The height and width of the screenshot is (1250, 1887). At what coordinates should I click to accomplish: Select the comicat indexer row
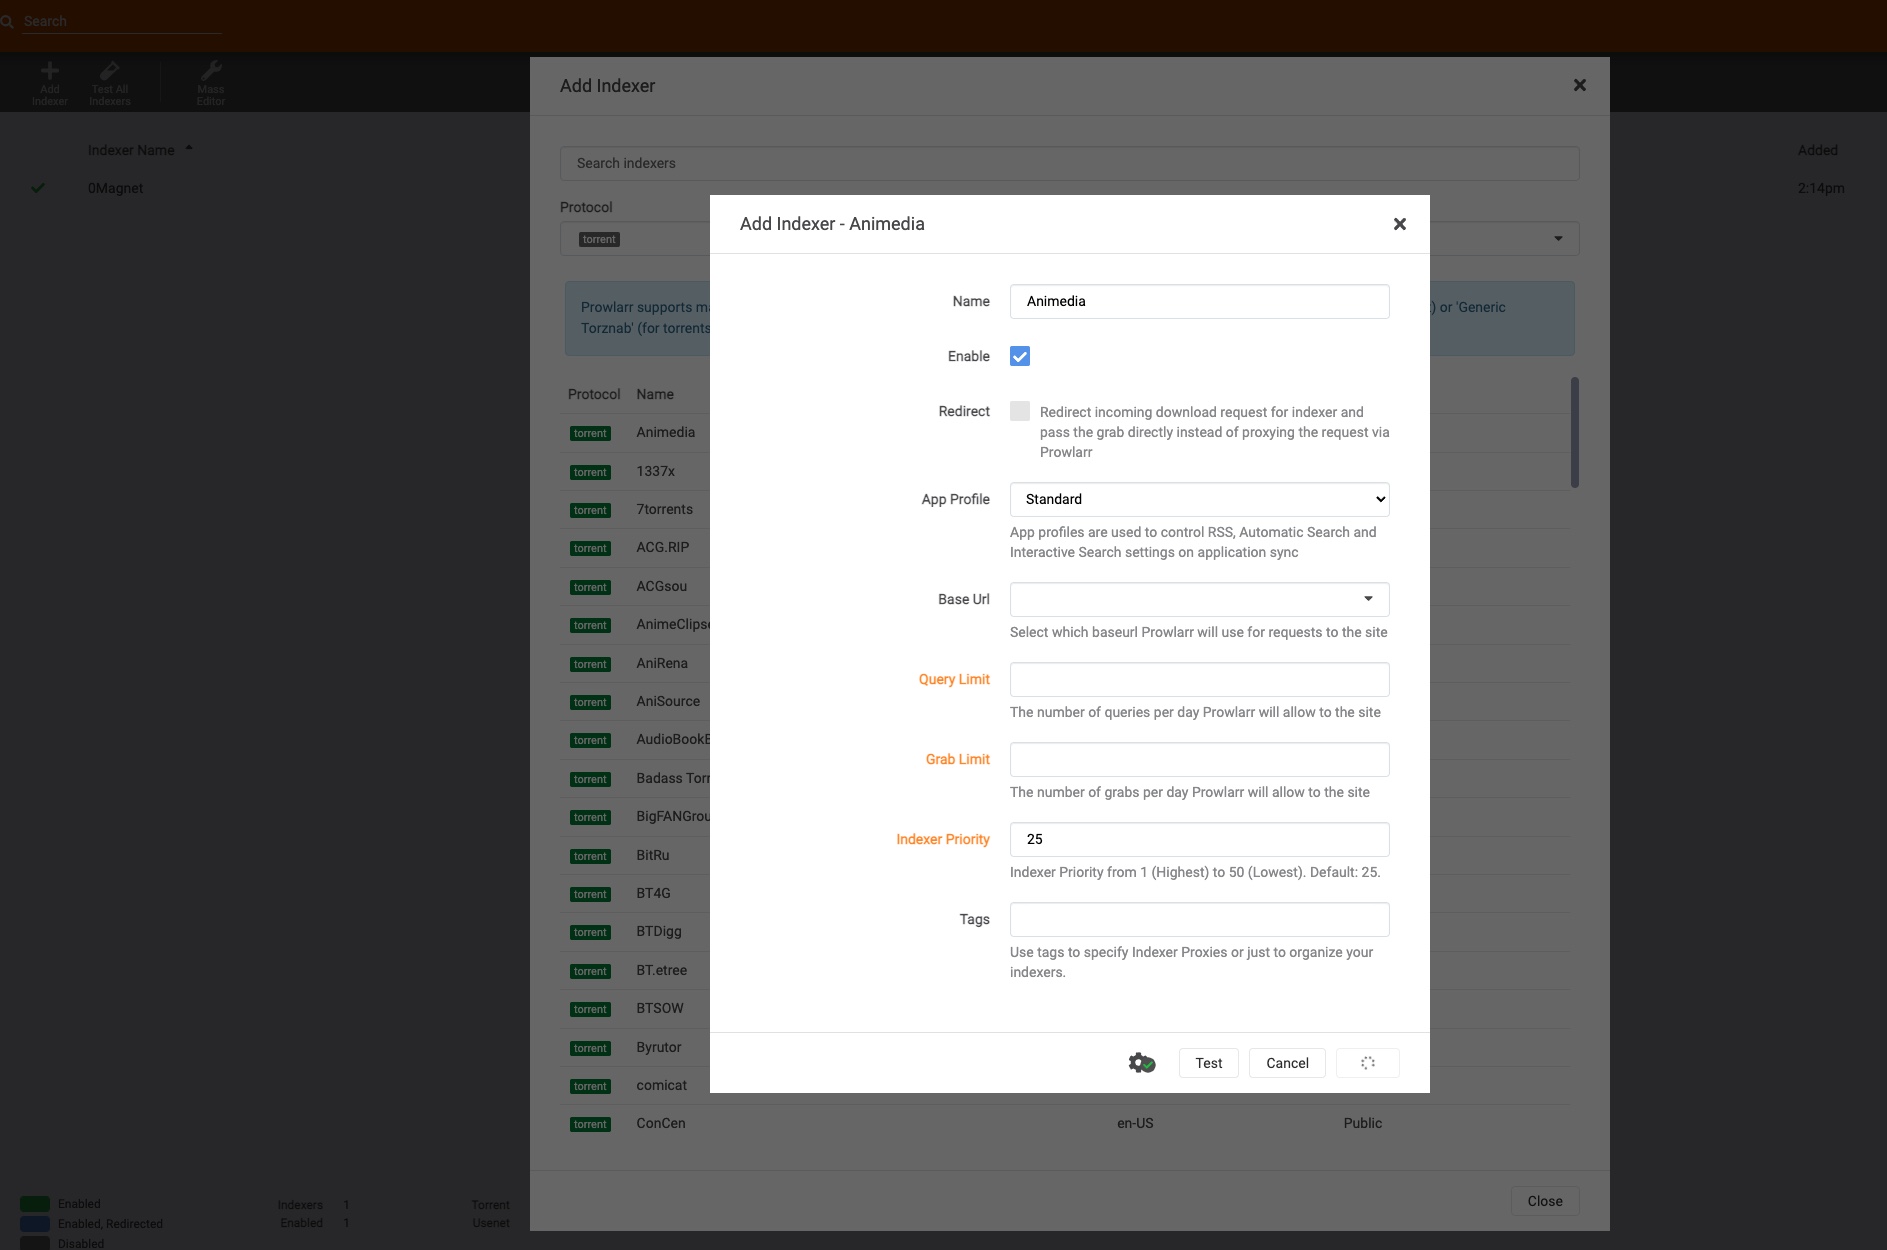point(662,1085)
